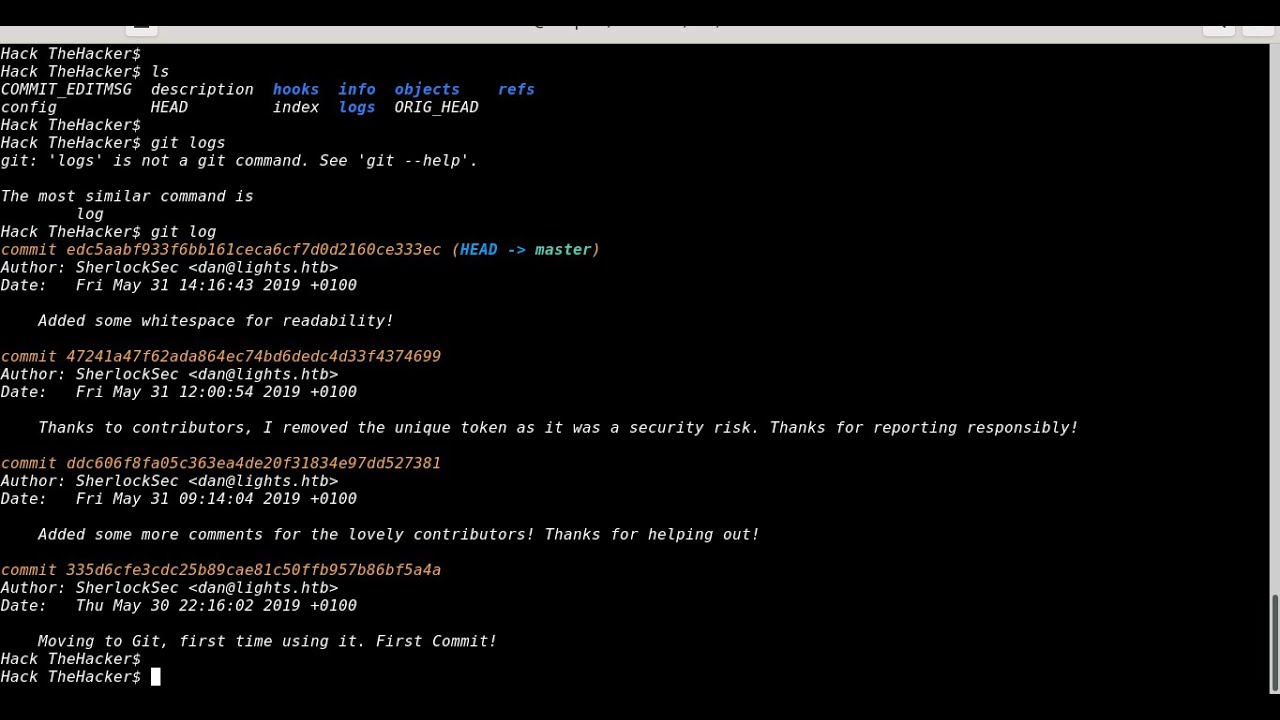Click the 'config' file name
The height and width of the screenshot is (720, 1280).
tap(28, 107)
